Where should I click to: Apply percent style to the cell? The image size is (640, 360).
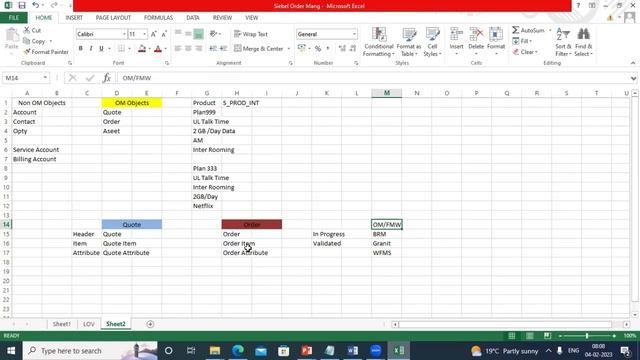[318, 49]
